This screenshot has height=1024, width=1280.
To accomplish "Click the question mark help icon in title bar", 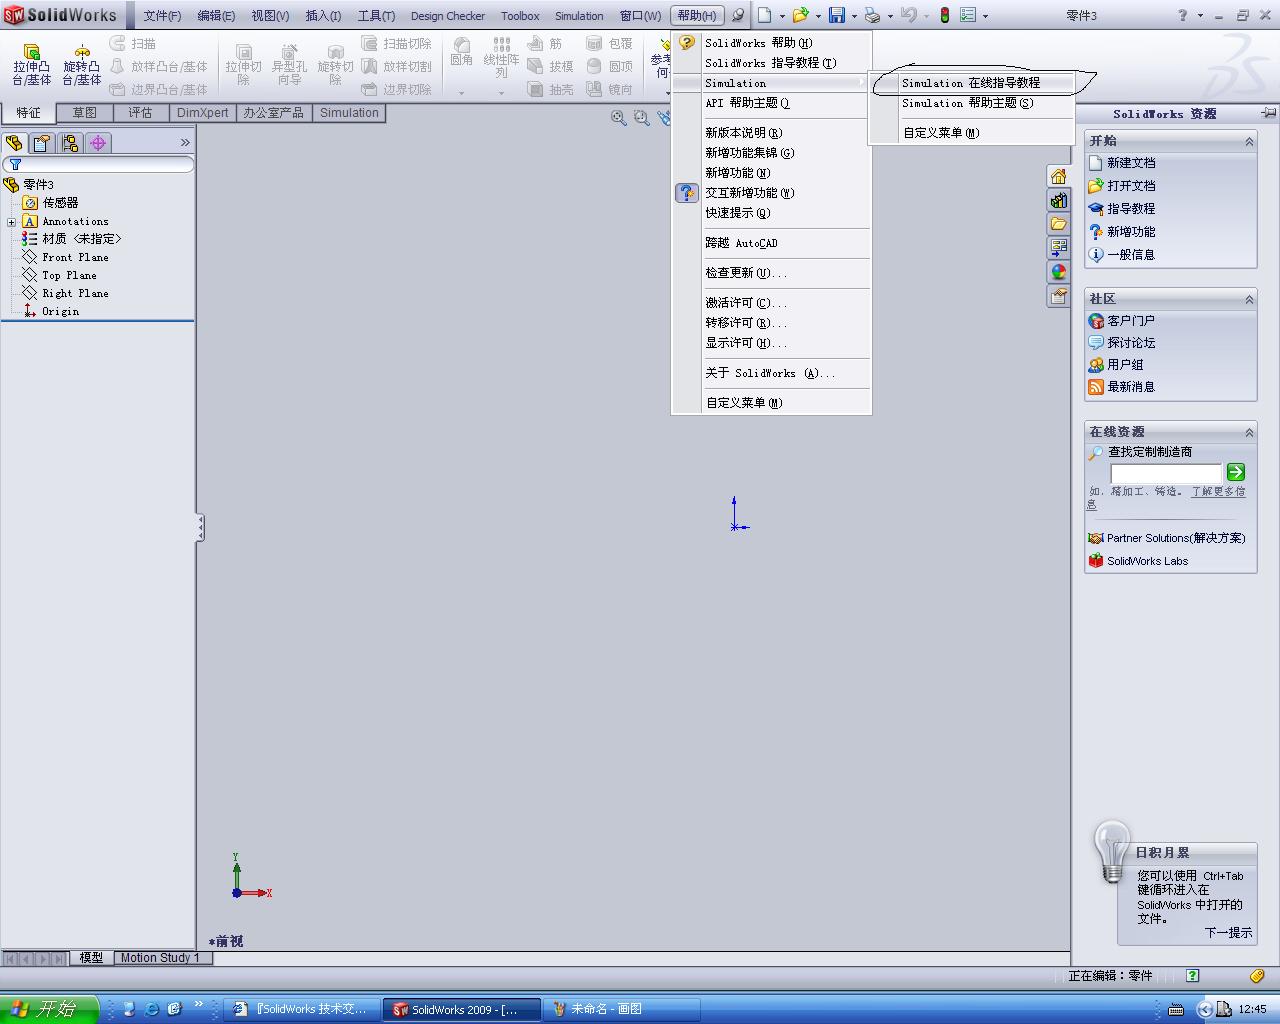I will pos(1183,15).
